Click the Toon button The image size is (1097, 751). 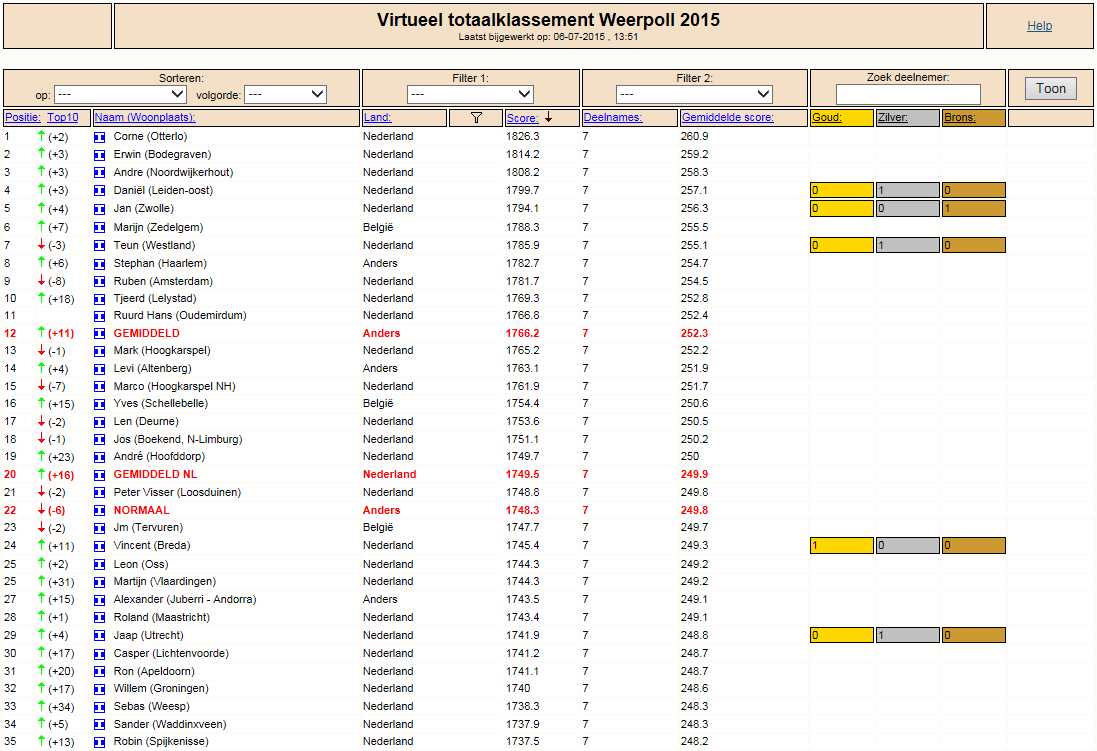1051,88
